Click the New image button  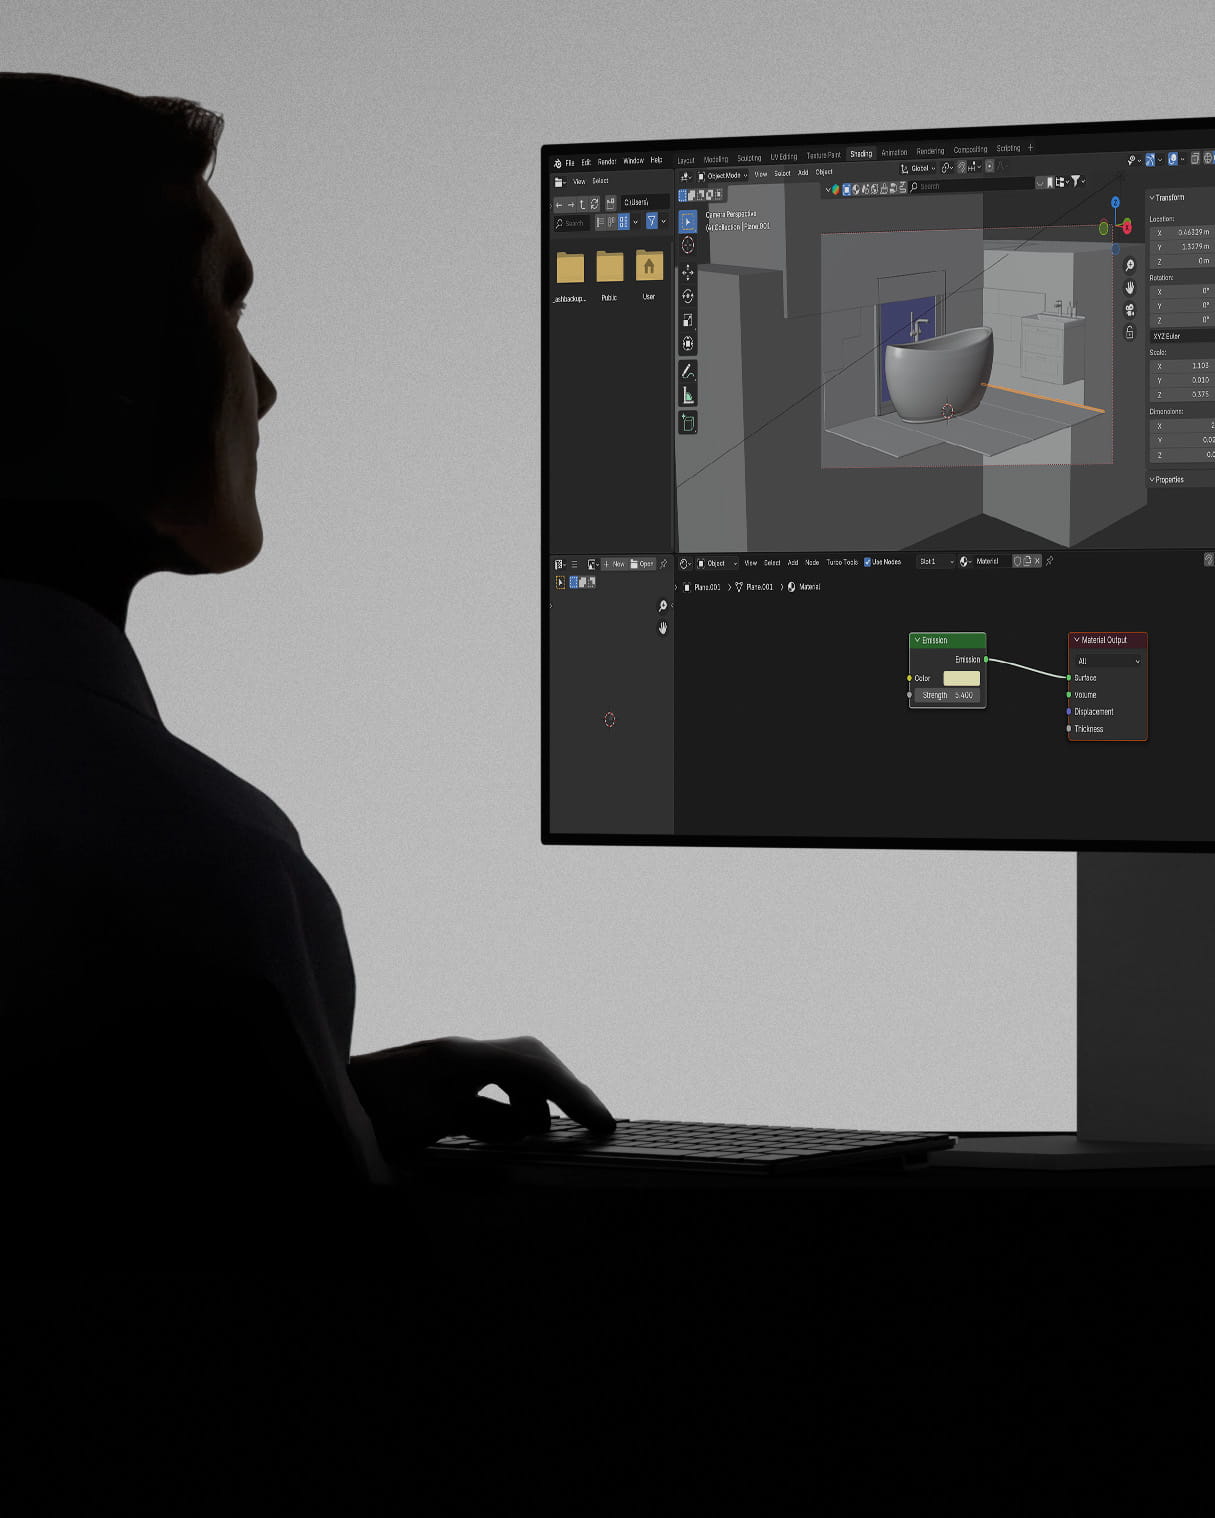[614, 564]
